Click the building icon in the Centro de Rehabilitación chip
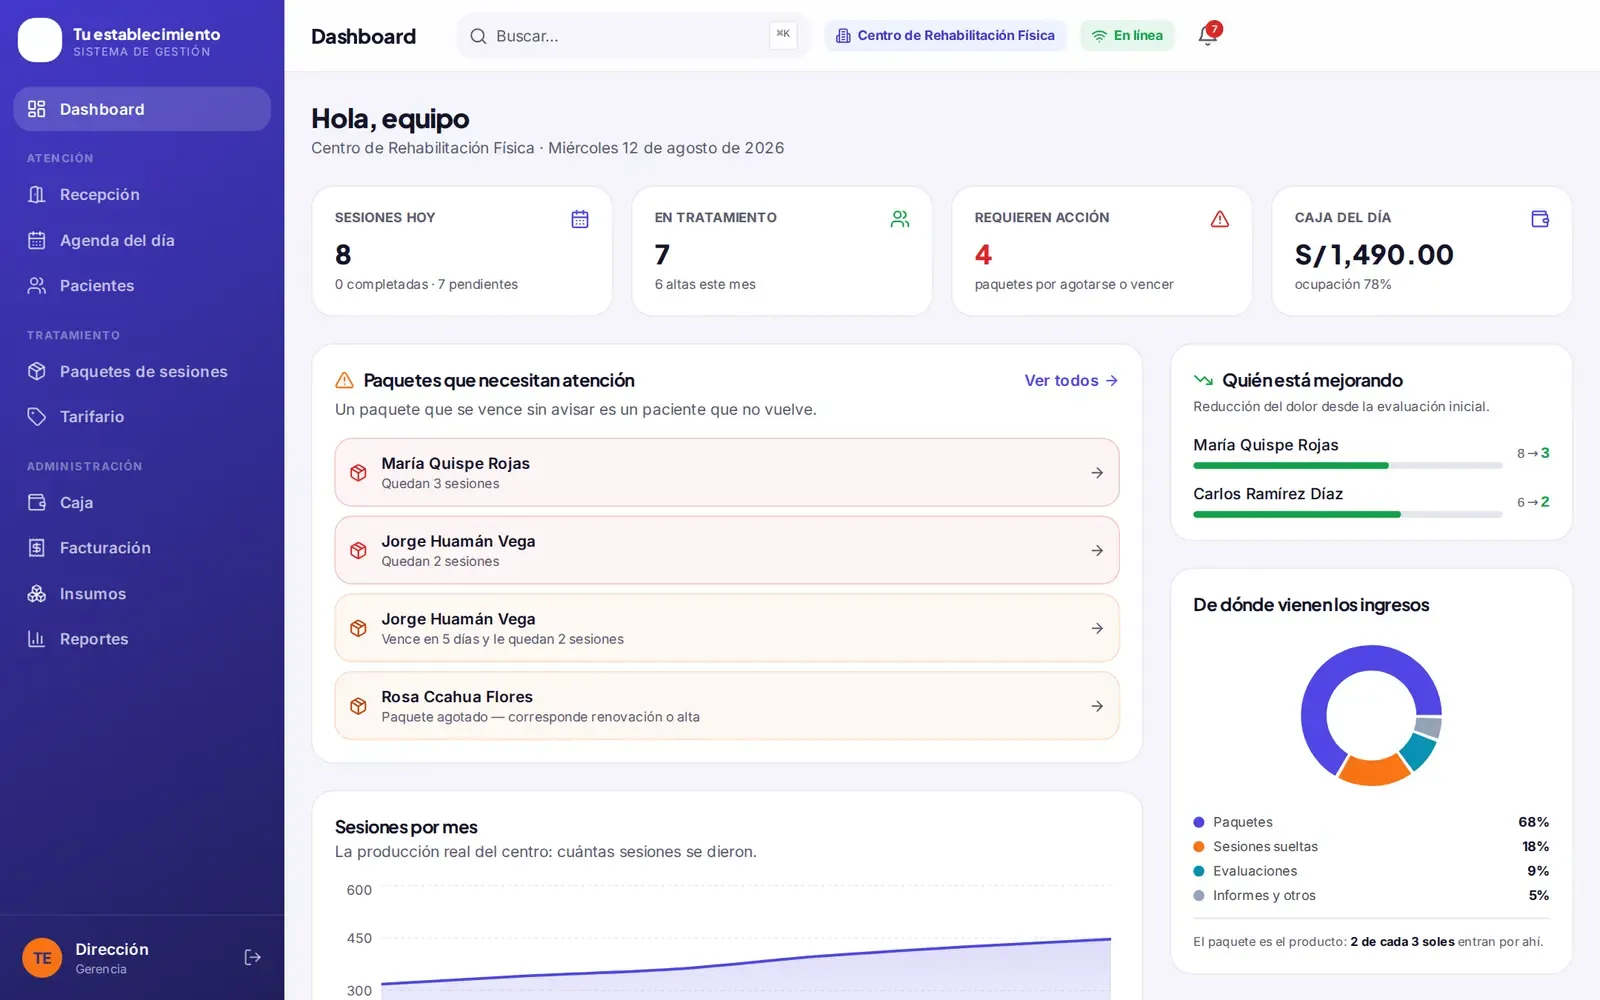1600x1000 pixels. (843, 36)
